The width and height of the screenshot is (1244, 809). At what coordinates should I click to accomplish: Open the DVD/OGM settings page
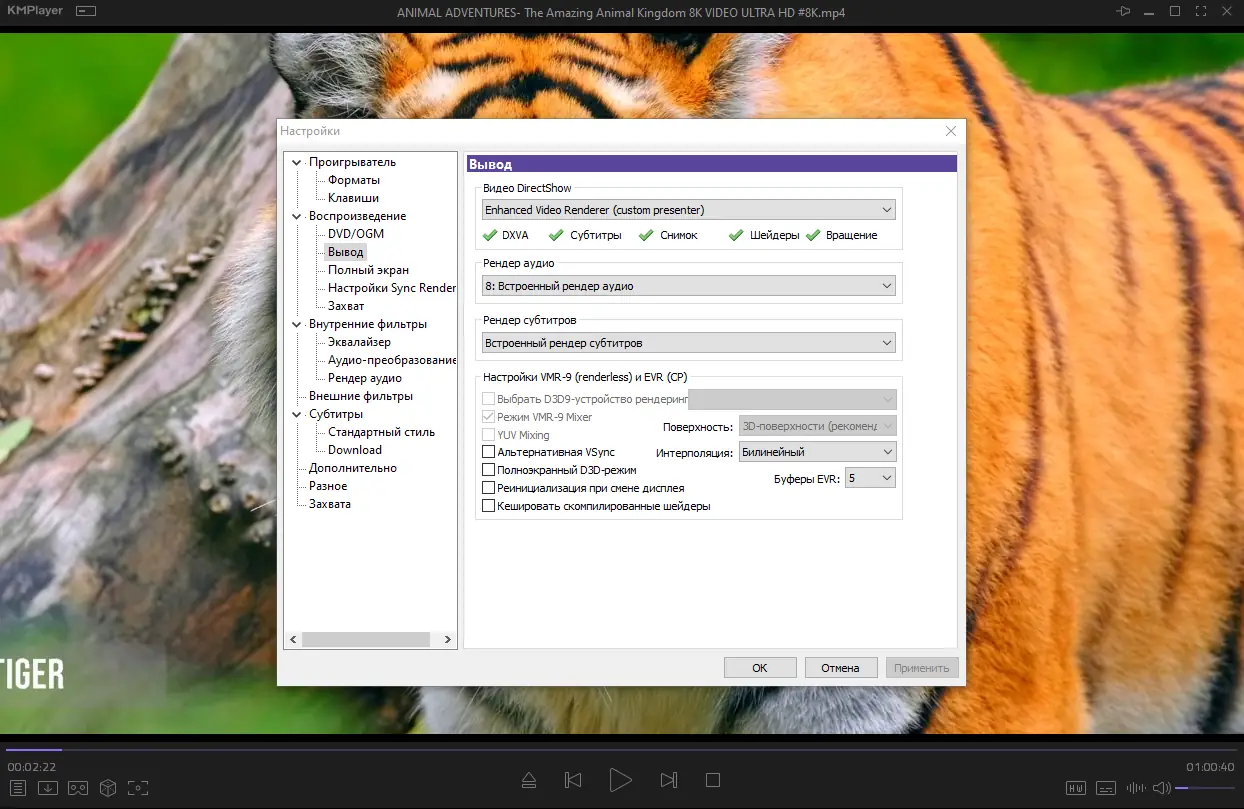pos(356,234)
